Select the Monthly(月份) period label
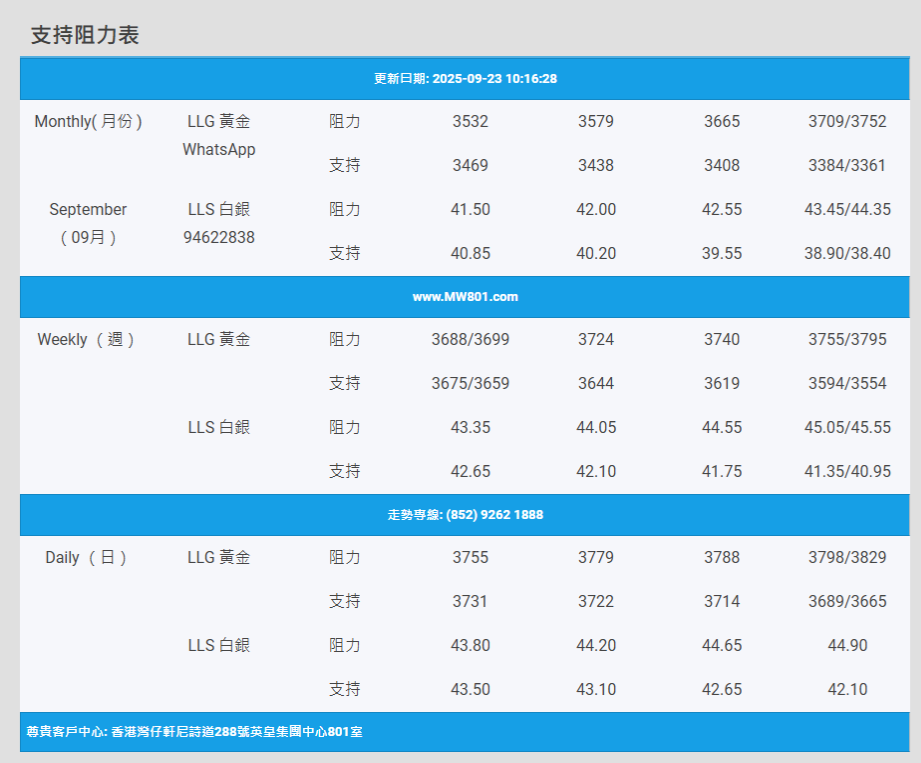 tap(88, 121)
